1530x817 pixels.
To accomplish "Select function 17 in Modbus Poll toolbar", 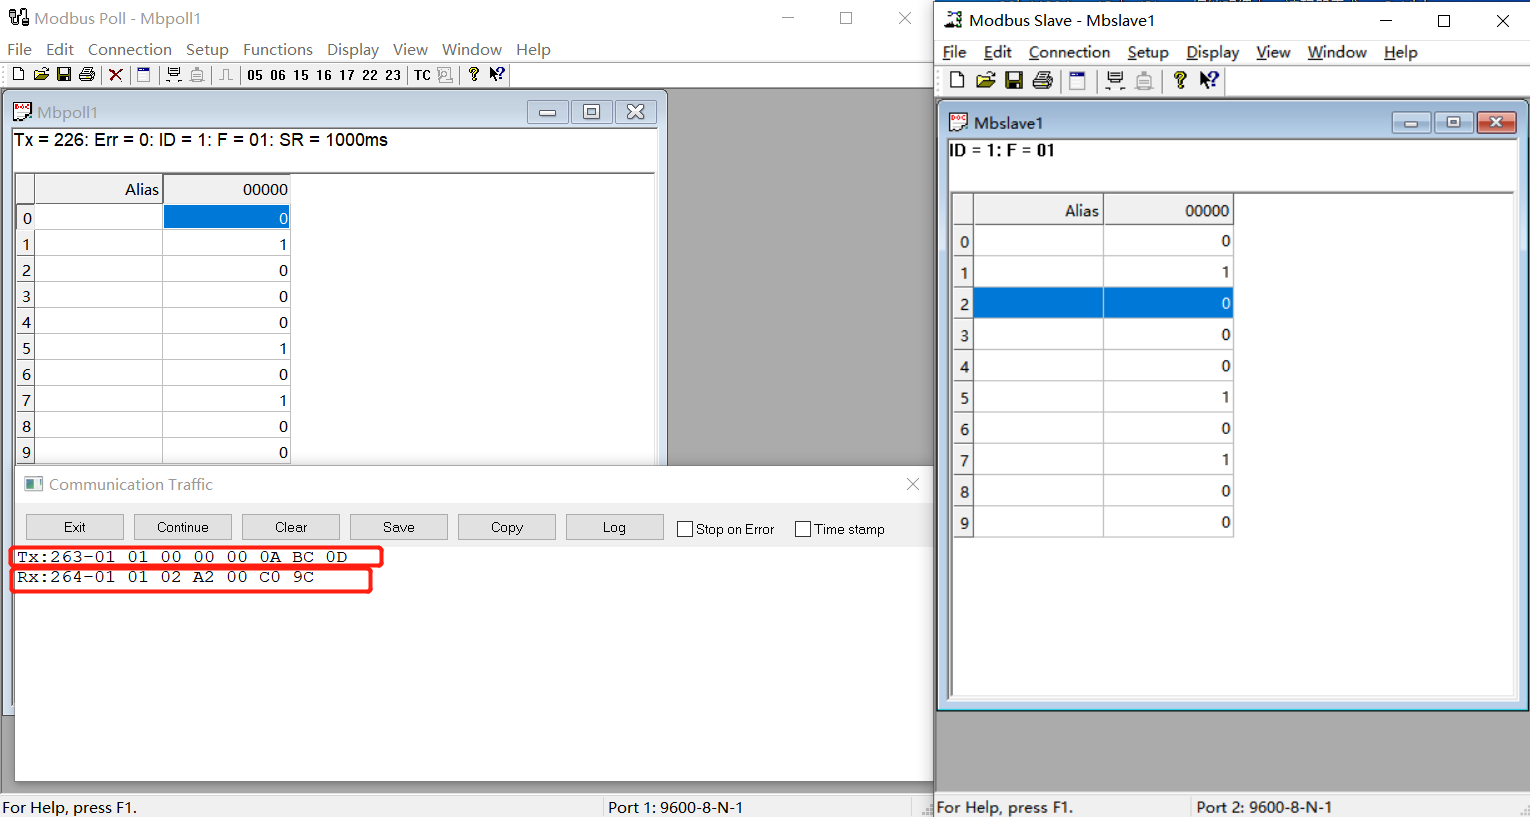I will pyautogui.click(x=347, y=75).
